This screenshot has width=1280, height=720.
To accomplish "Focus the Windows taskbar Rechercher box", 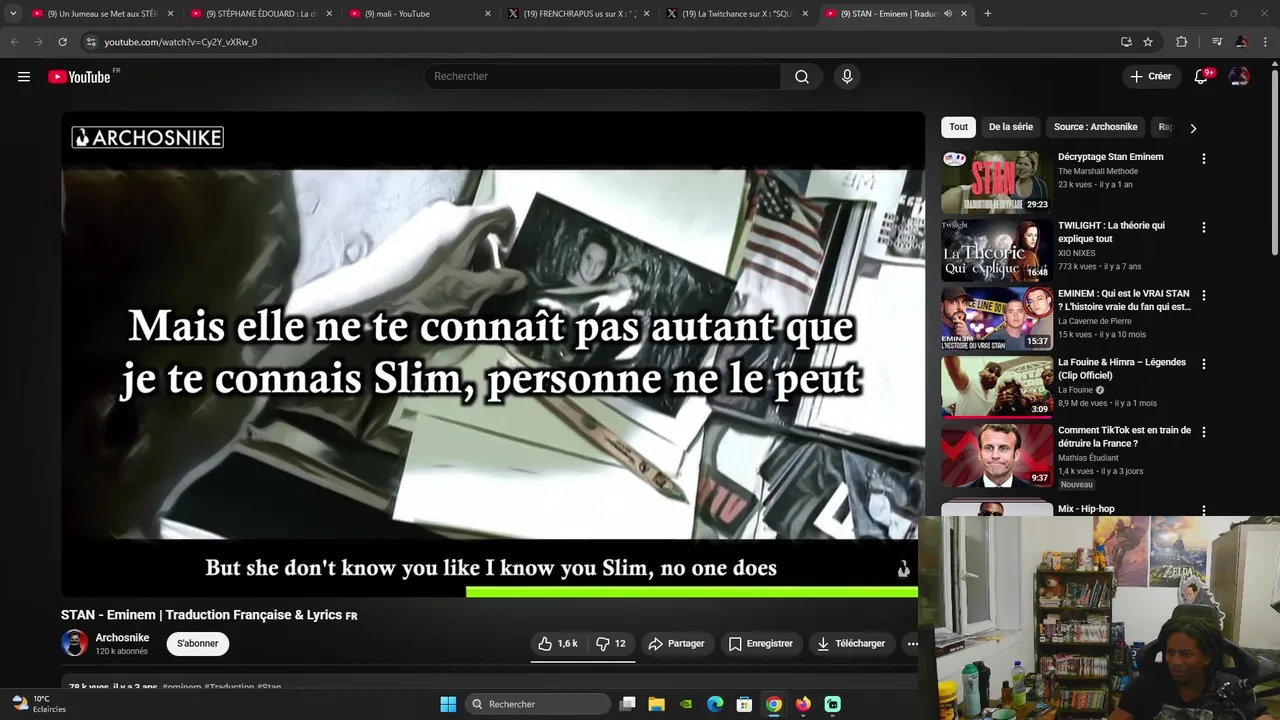I will [538, 704].
